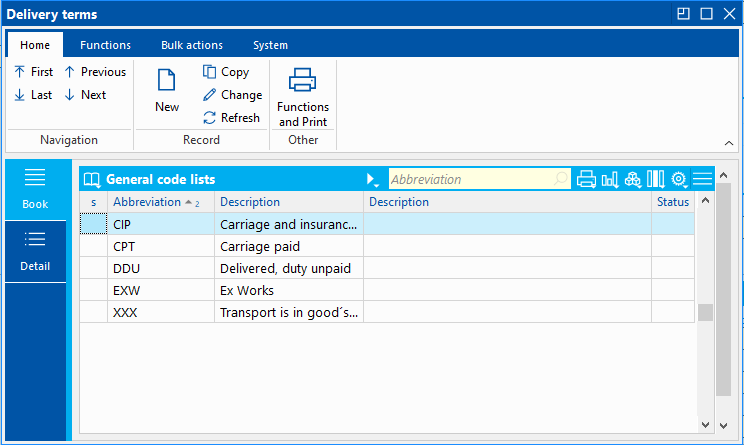This screenshot has height=445, width=744.
Task: Switch to Book view
Action: click(35, 190)
